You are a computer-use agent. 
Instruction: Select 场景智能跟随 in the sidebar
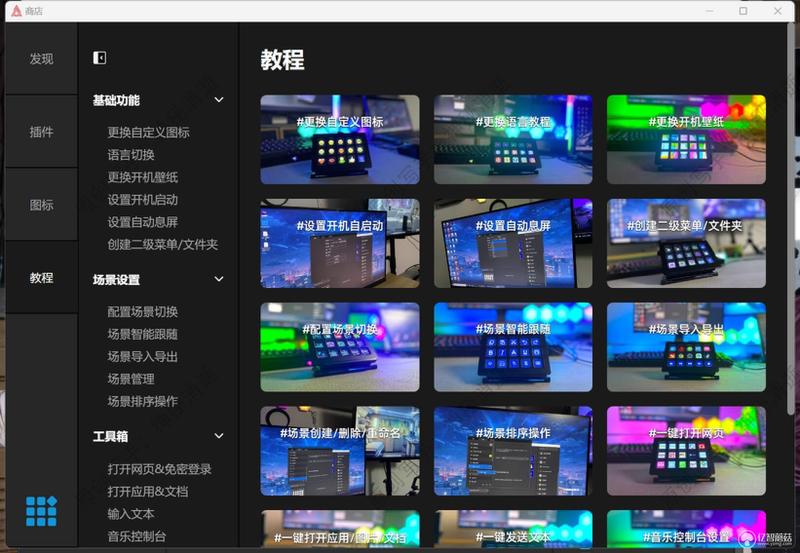tap(143, 334)
